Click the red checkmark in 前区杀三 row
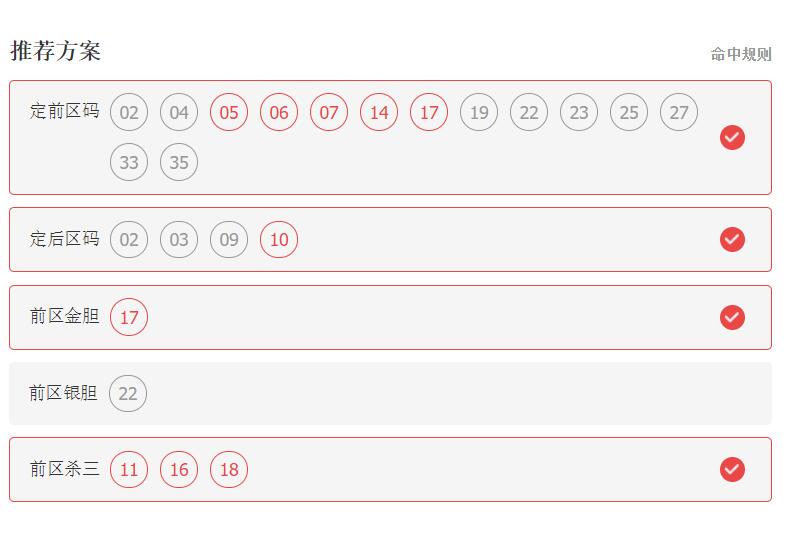Viewport: 791px width, 533px height. click(x=732, y=469)
